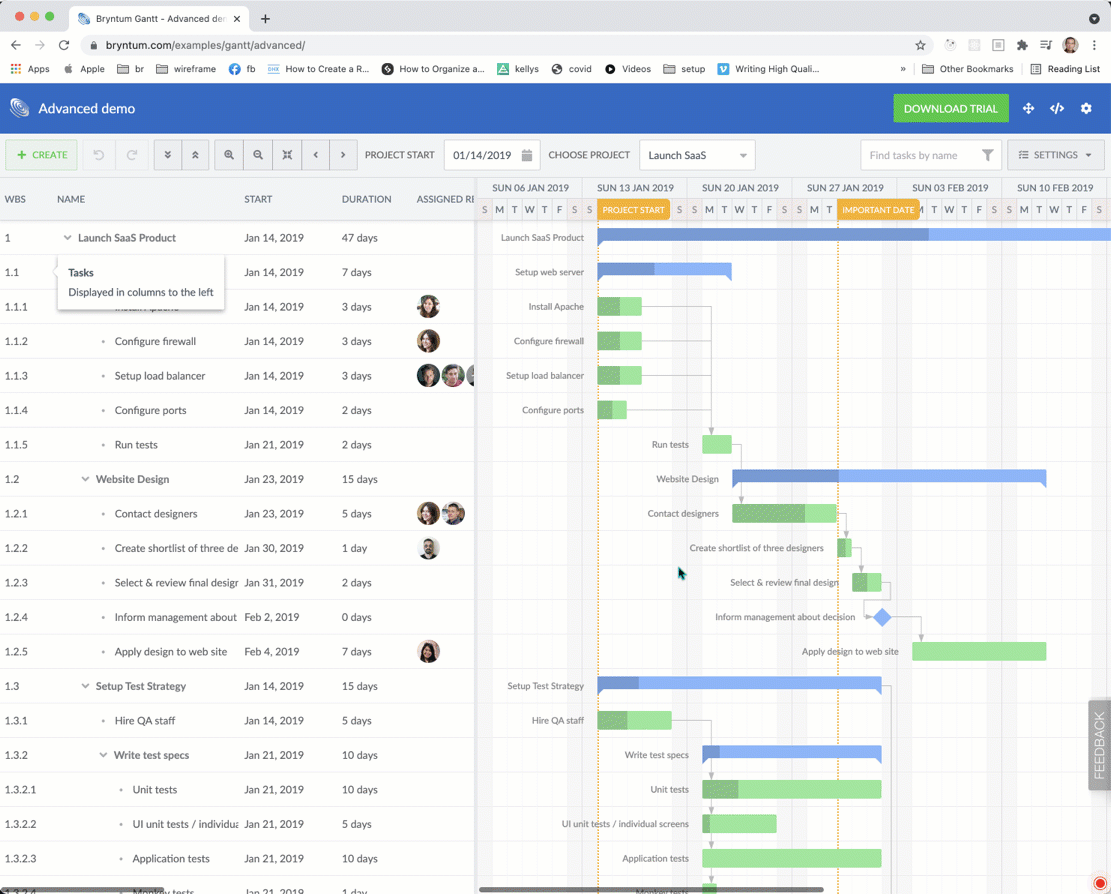Bookmark this page with the star icon
This screenshot has width=1111, height=894.
[920, 45]
